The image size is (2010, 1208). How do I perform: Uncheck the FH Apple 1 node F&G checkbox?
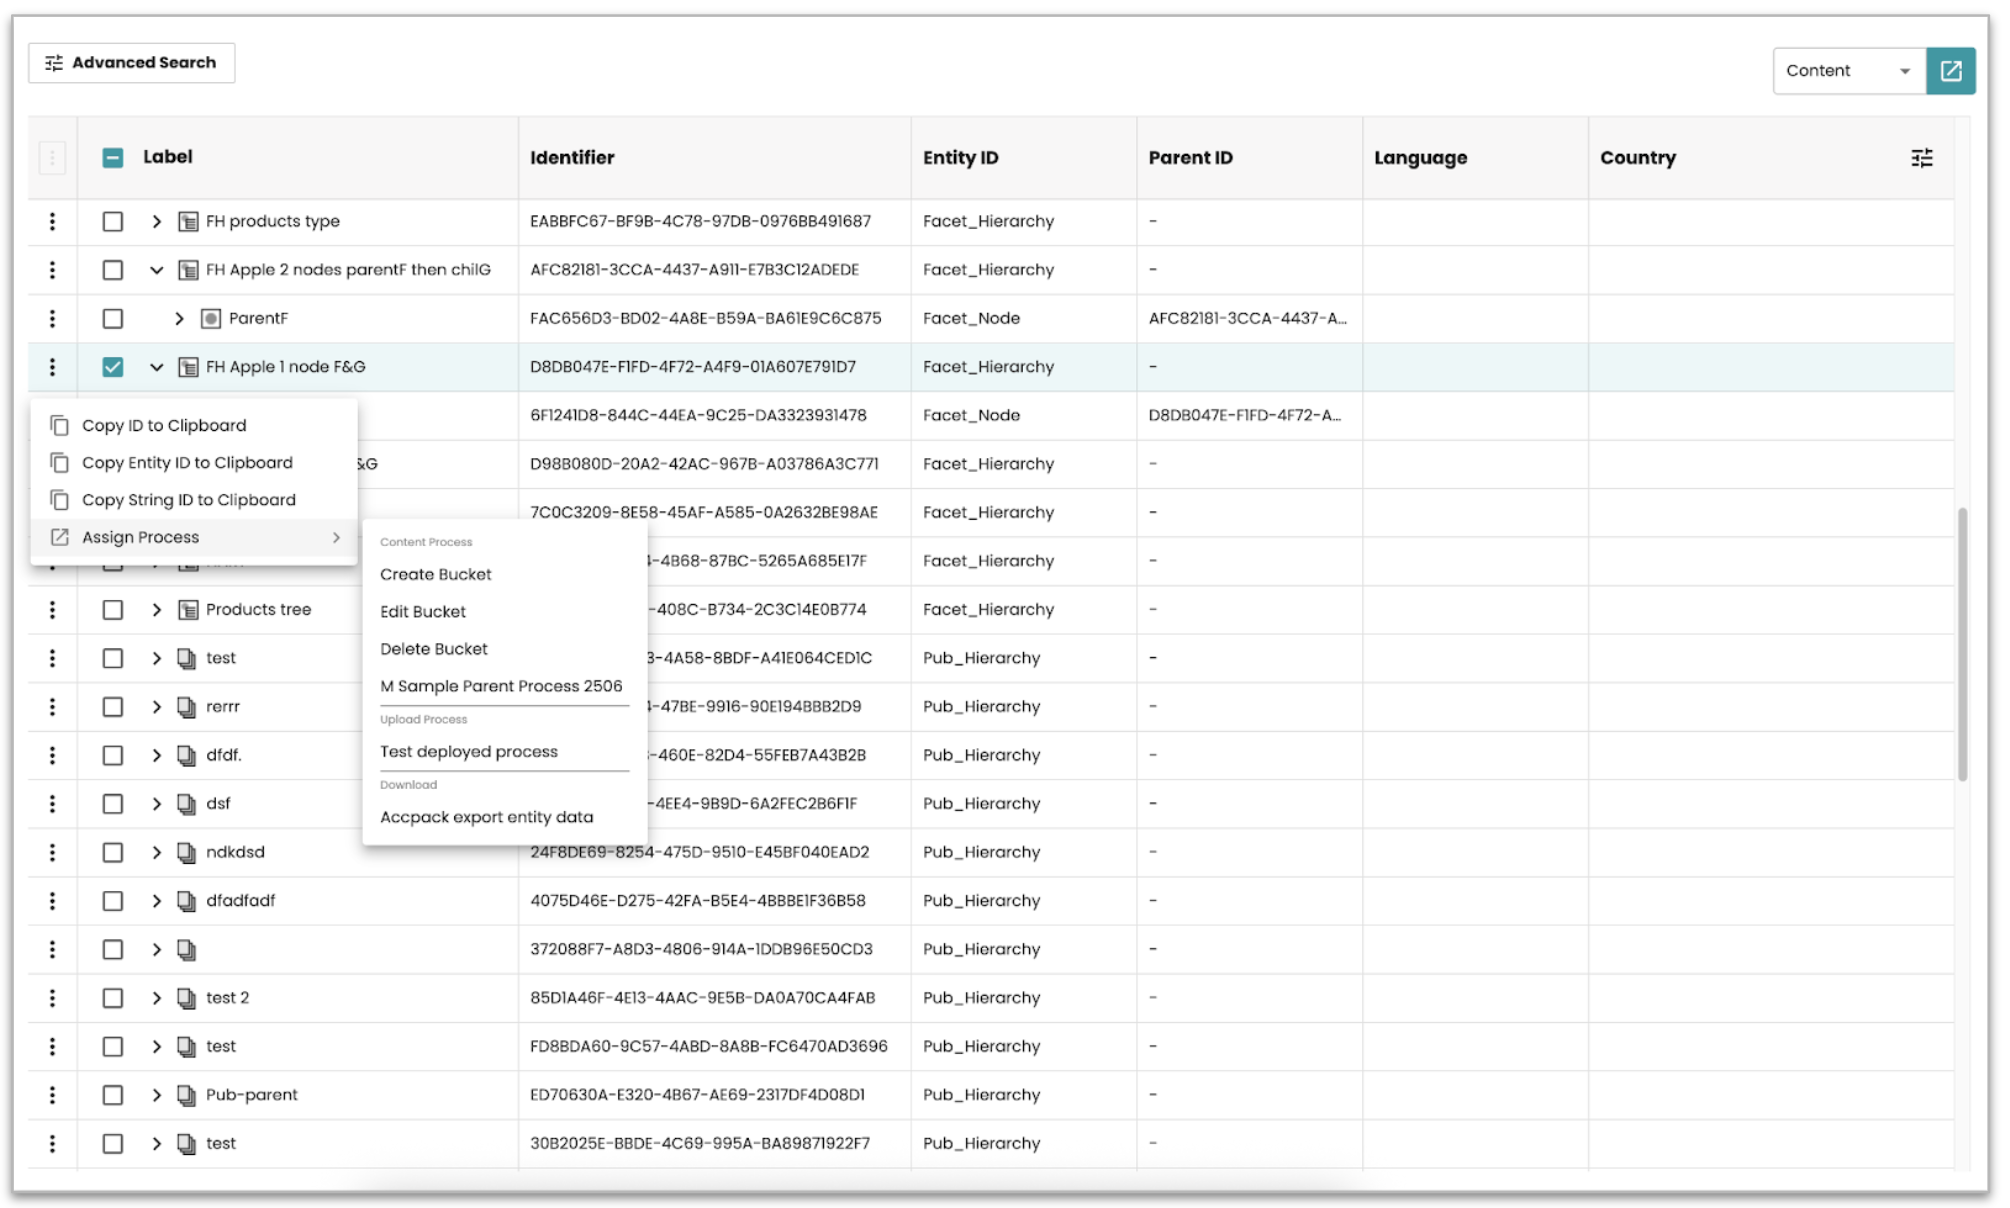(113, 367)
